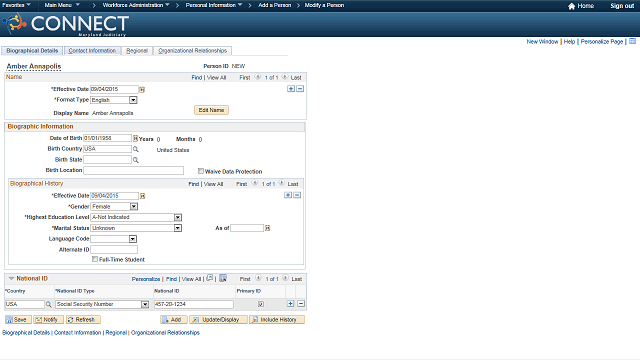This screenshot has width=640, height=360.
Task: Switch to the Contact Information tab
Action: pos(92,51)
